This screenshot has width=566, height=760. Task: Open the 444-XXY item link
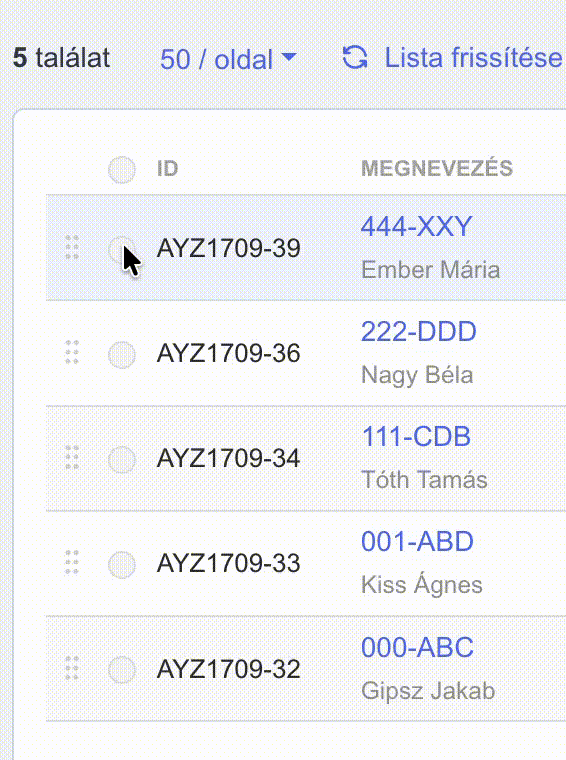tap(417, 226)
